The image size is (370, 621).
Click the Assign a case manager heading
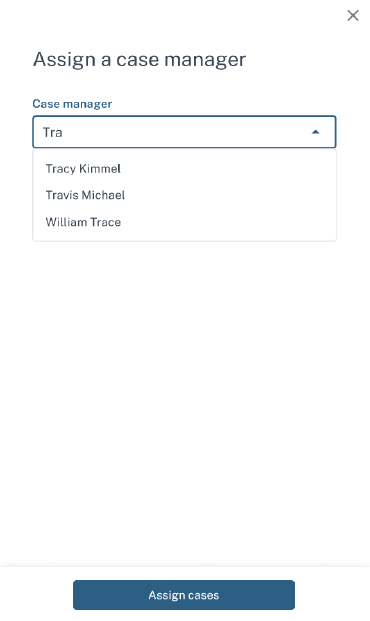(x=139, y=60)
